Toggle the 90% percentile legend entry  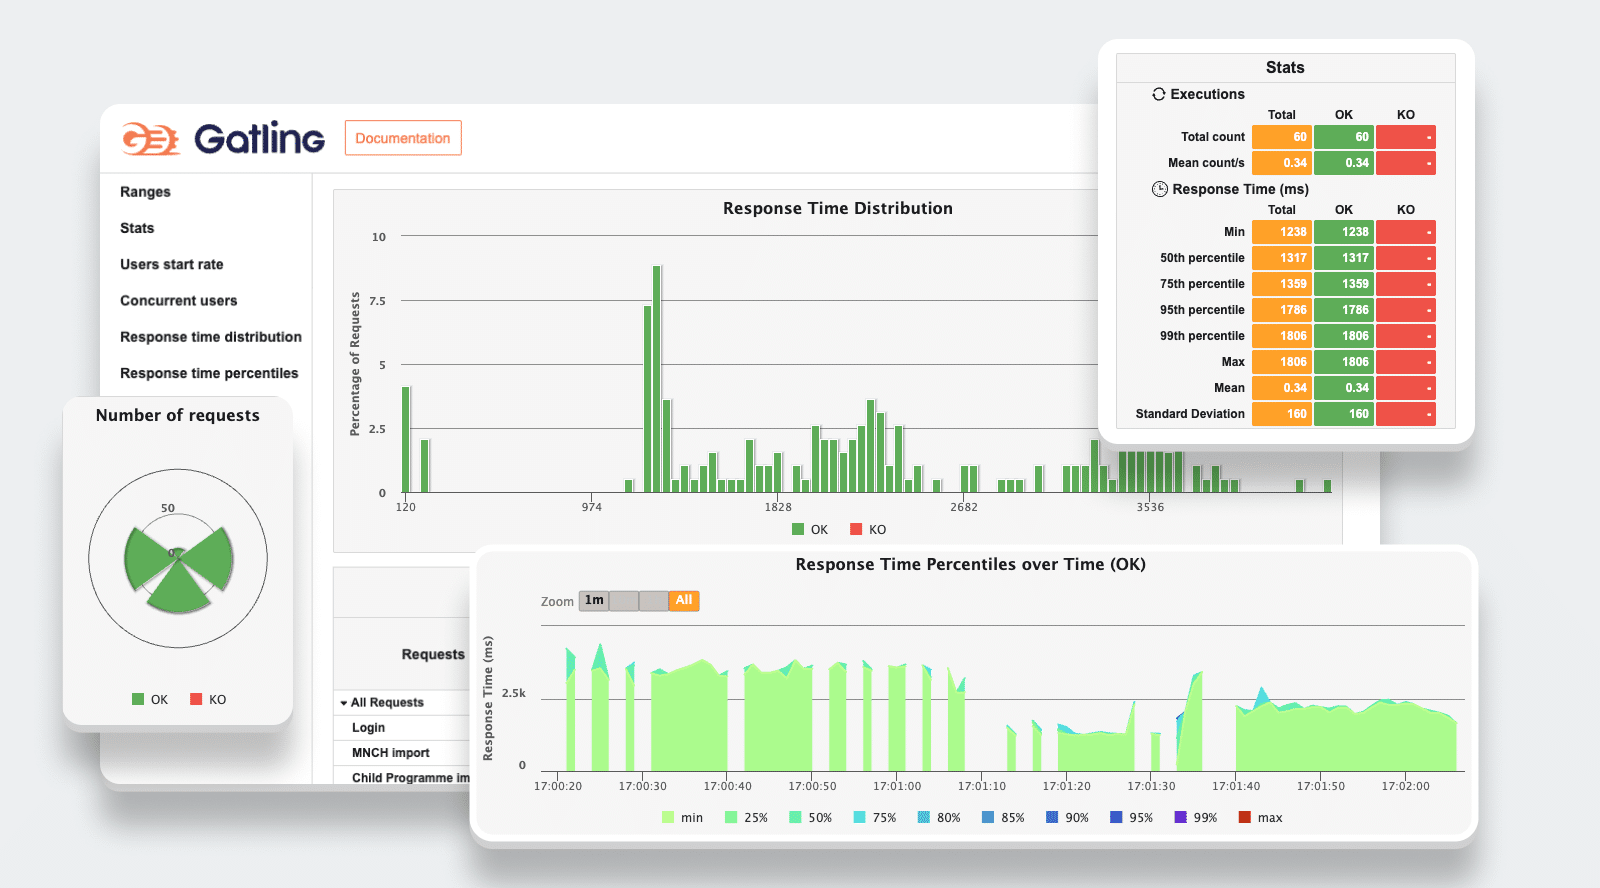pyautogui.click(x=1067, y=818)
